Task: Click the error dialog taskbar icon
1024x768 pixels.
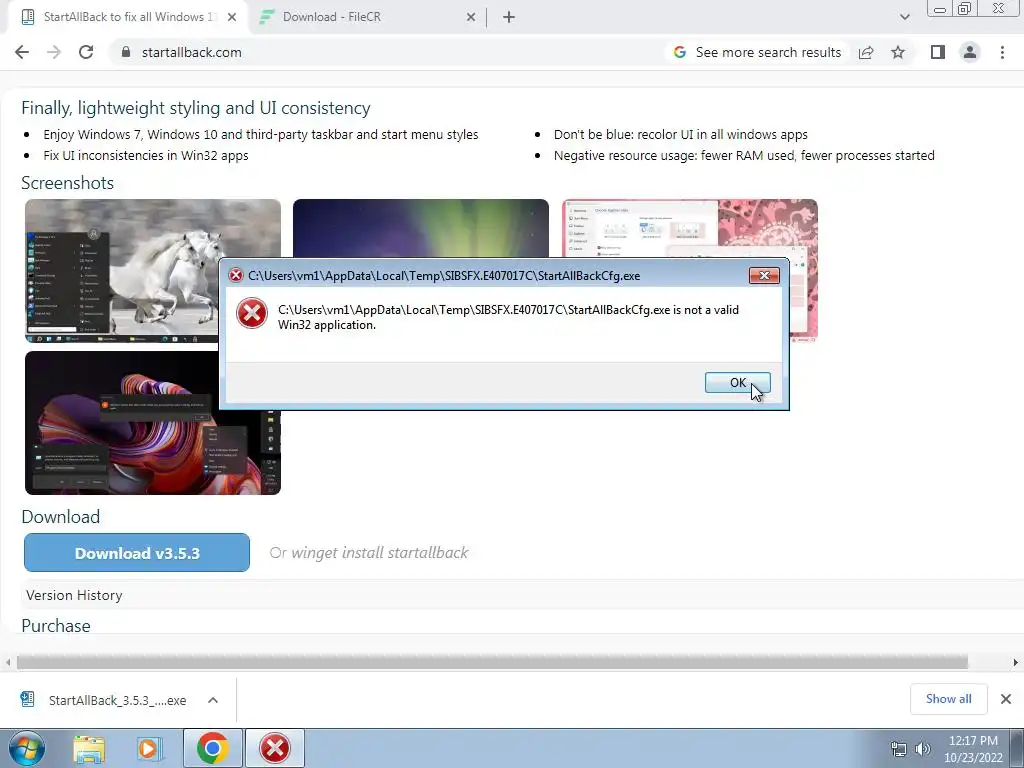Action: tap(275, 748)
